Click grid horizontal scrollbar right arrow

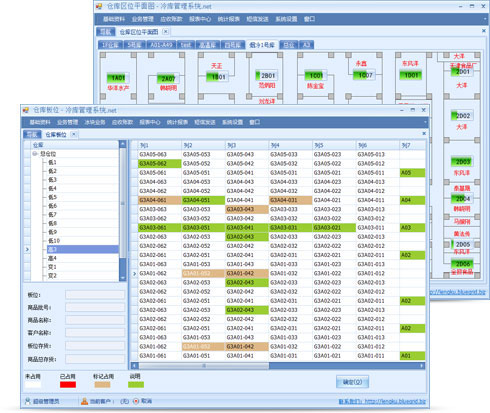click(422, 366)
